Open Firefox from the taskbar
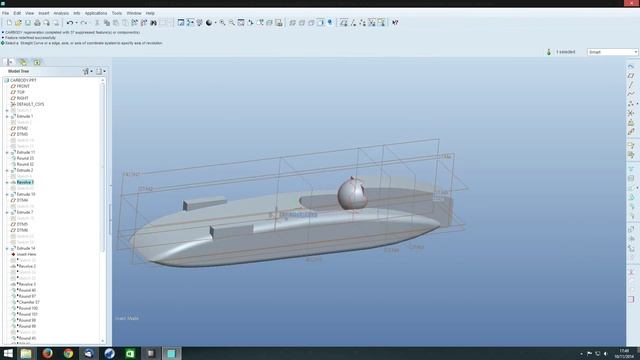This screenshot has height=360, width=640. [47, 353]
